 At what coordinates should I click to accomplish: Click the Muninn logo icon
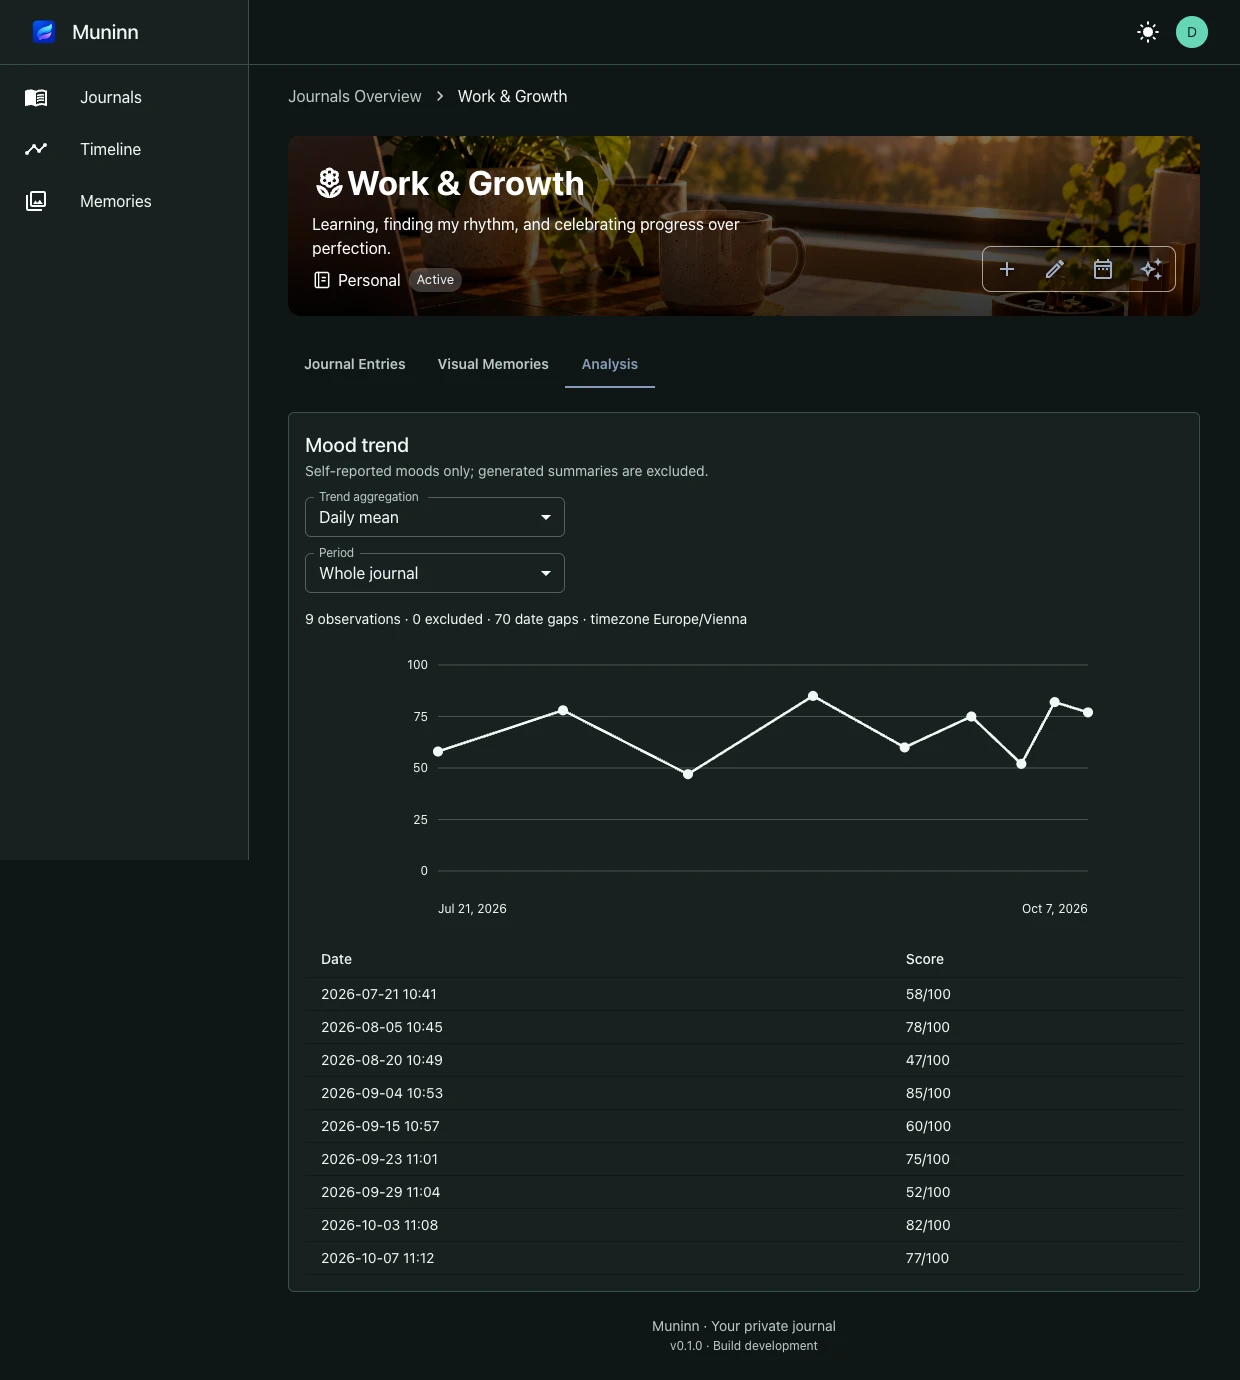coord(44,32)
